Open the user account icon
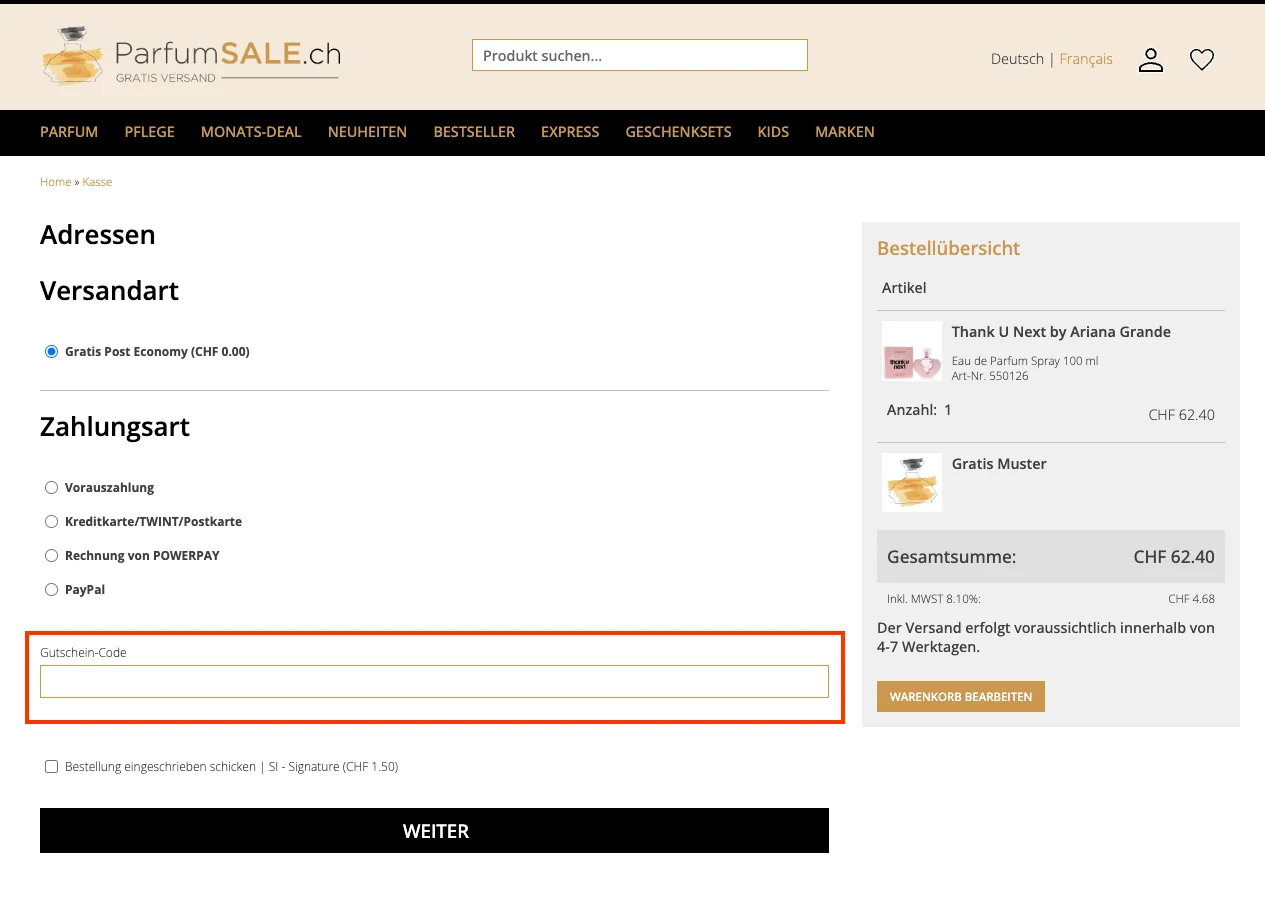Screen dimensions: 1265x900 (1151, 60)
